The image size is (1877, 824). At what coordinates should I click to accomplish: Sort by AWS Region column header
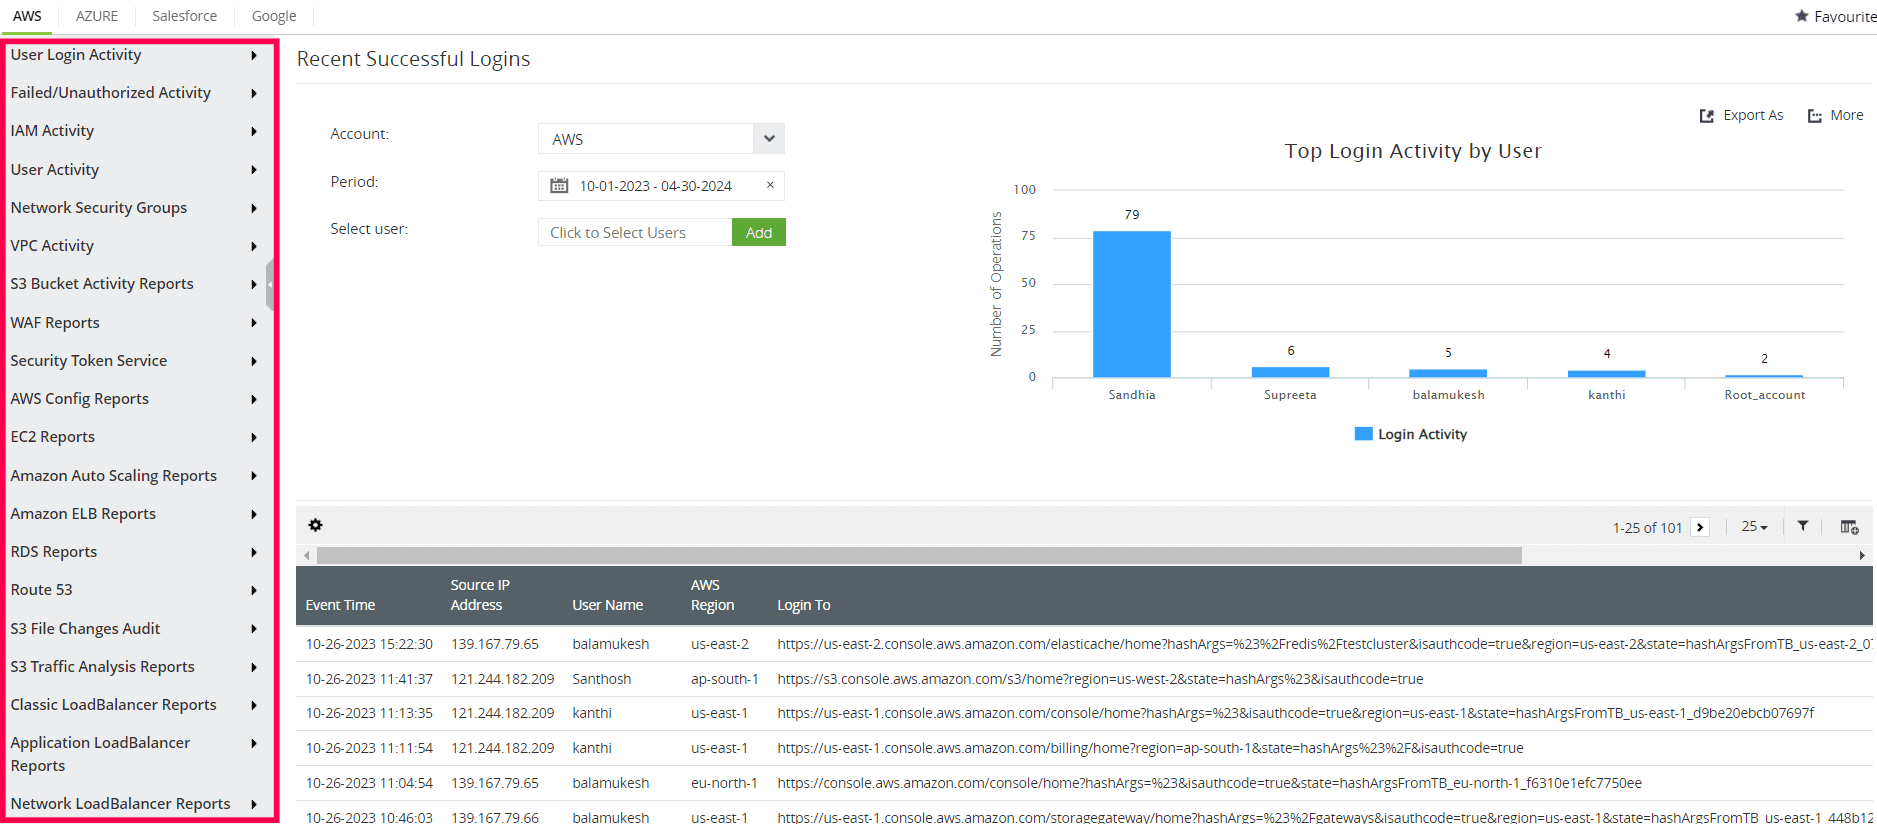point(712,595)
